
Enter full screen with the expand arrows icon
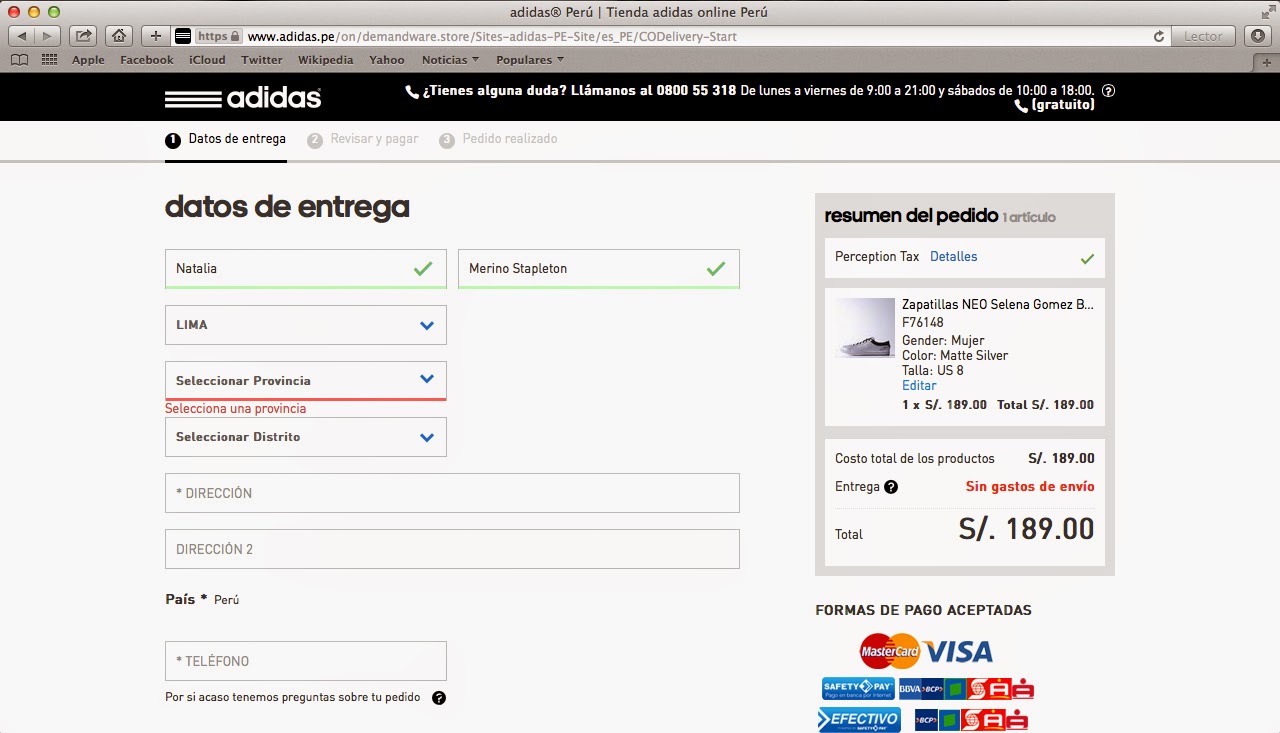(1267, 11)
